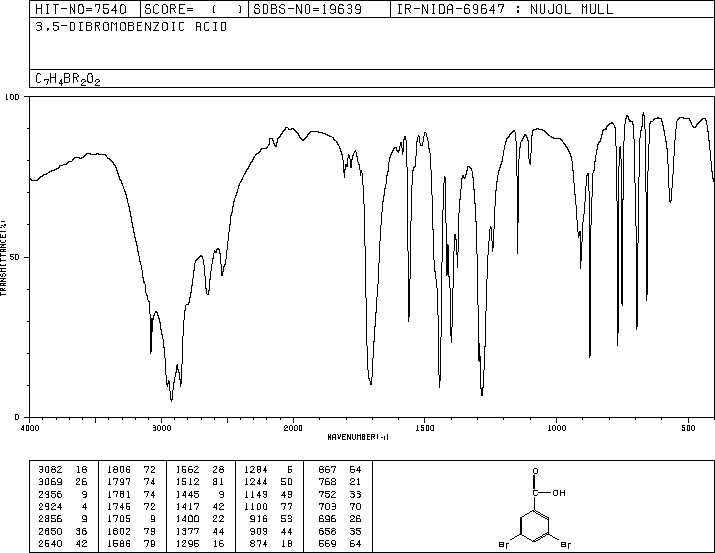Select the 2640 peak entry in the table
Viewport: 715px width, 553px height.
tap(63, 543)
